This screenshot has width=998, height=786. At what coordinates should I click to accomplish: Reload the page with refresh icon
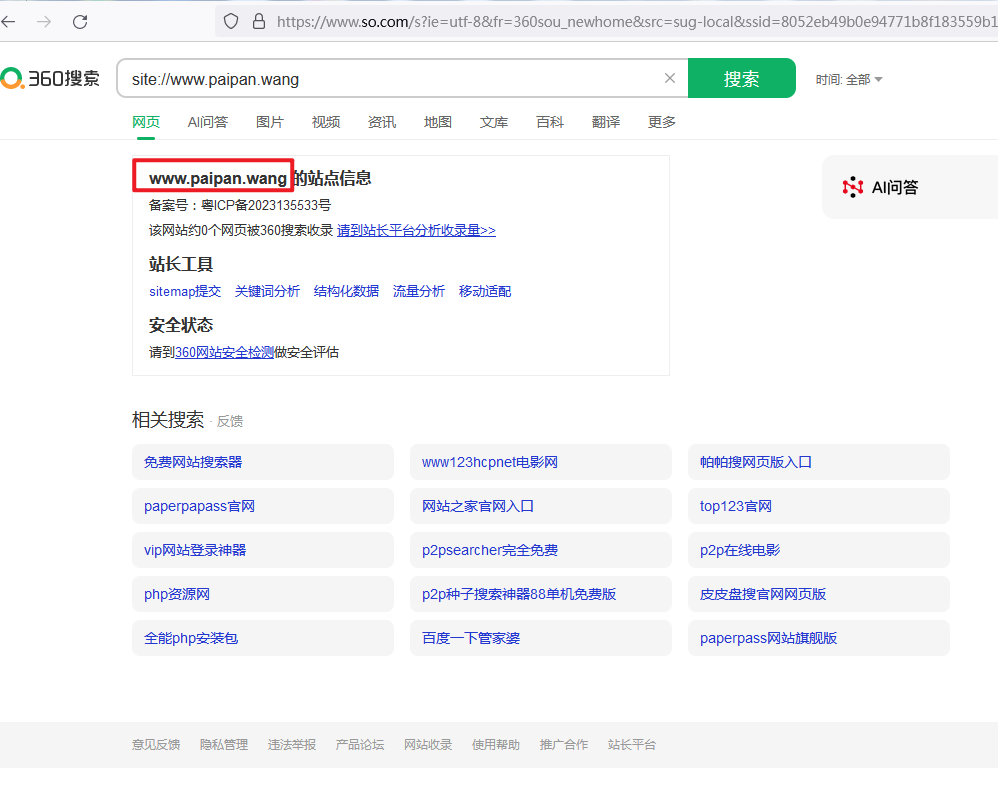point(80,22)
